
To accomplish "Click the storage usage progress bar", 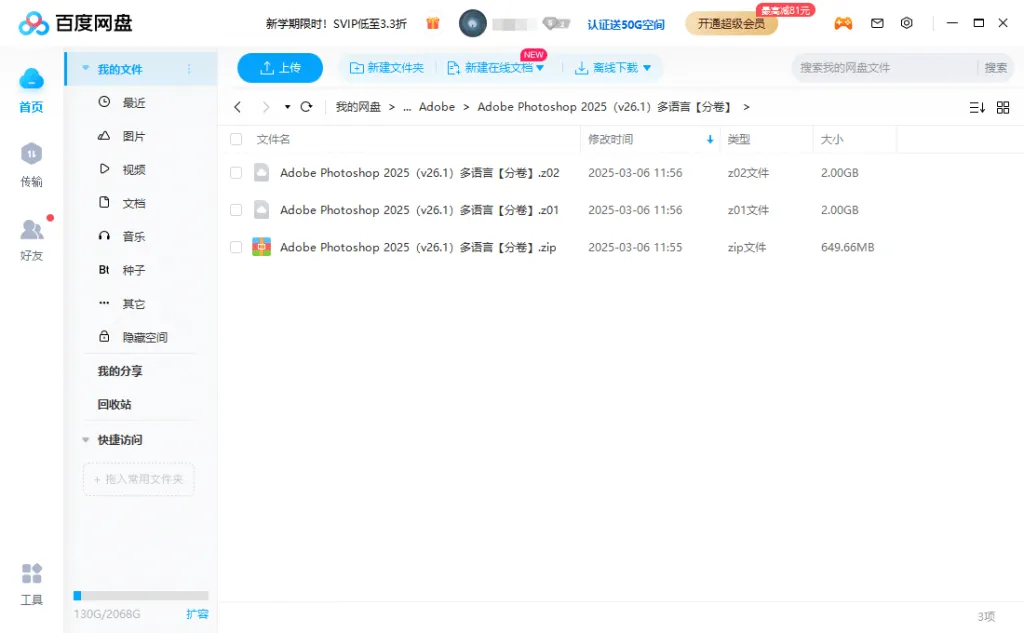I will [x=140, y=595].
